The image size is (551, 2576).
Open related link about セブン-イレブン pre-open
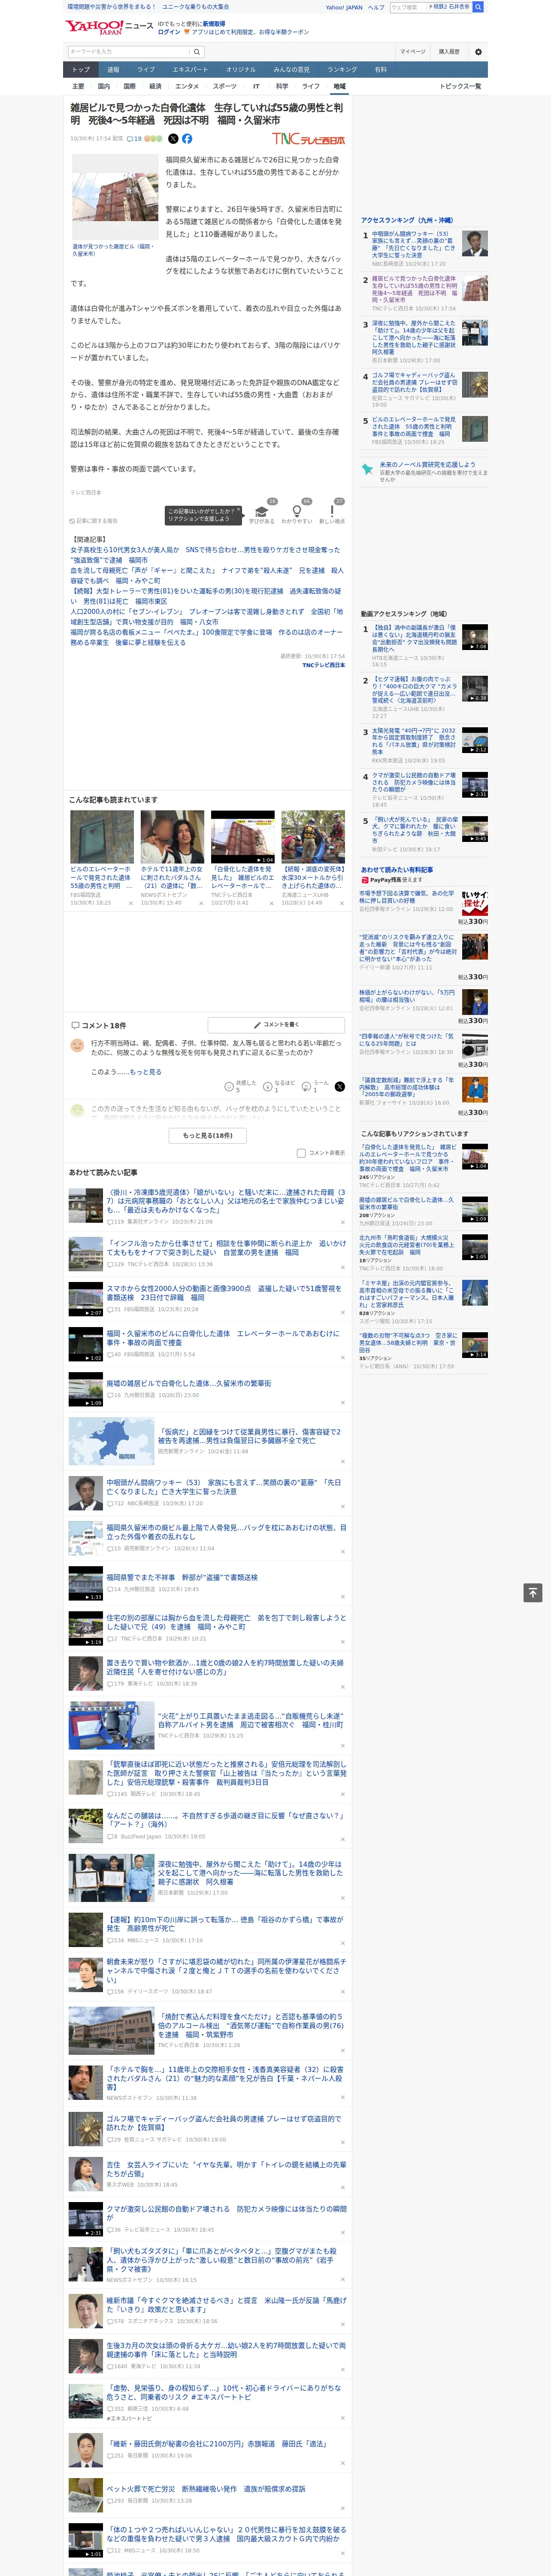206,616
